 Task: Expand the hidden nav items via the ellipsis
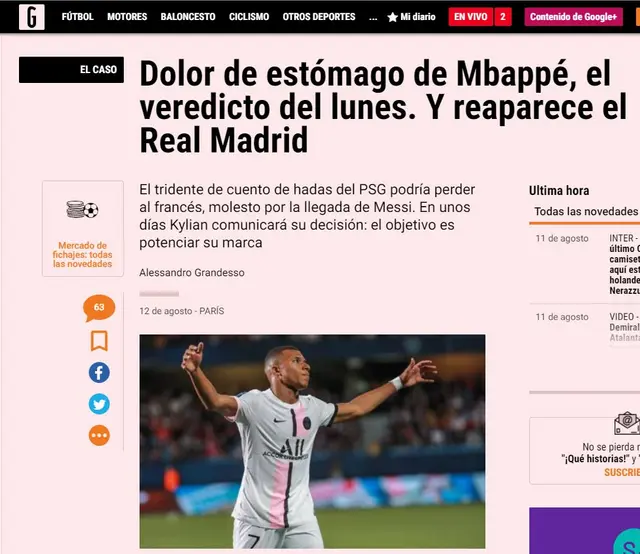pos(373,18)
